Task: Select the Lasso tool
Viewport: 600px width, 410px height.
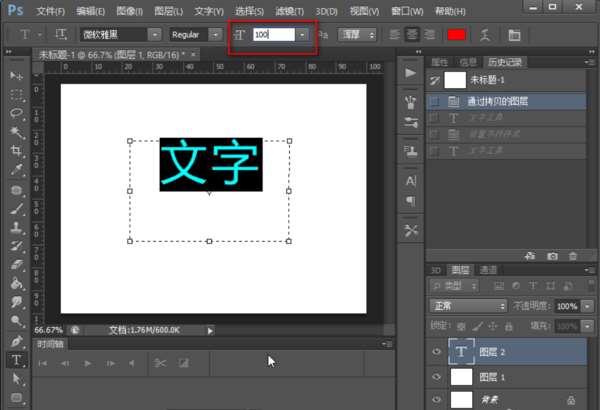Action: (x=16, y=113)
